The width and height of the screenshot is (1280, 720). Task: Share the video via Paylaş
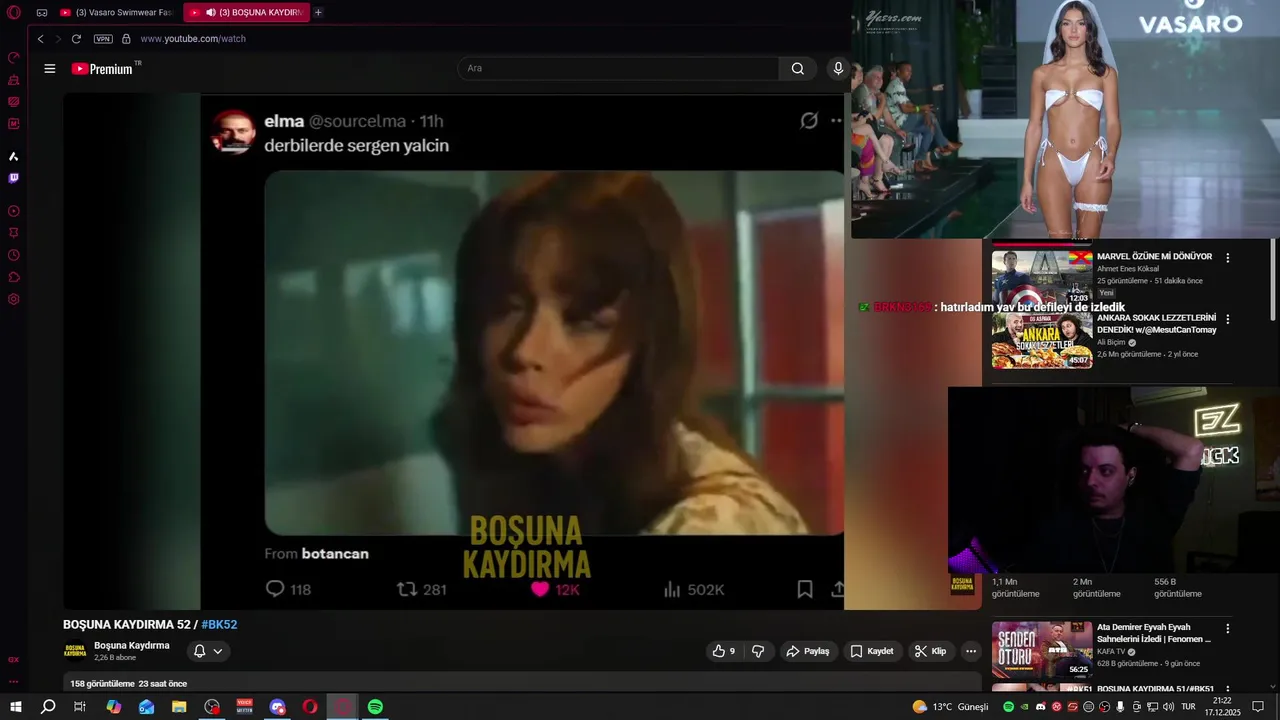click(808, 651)
